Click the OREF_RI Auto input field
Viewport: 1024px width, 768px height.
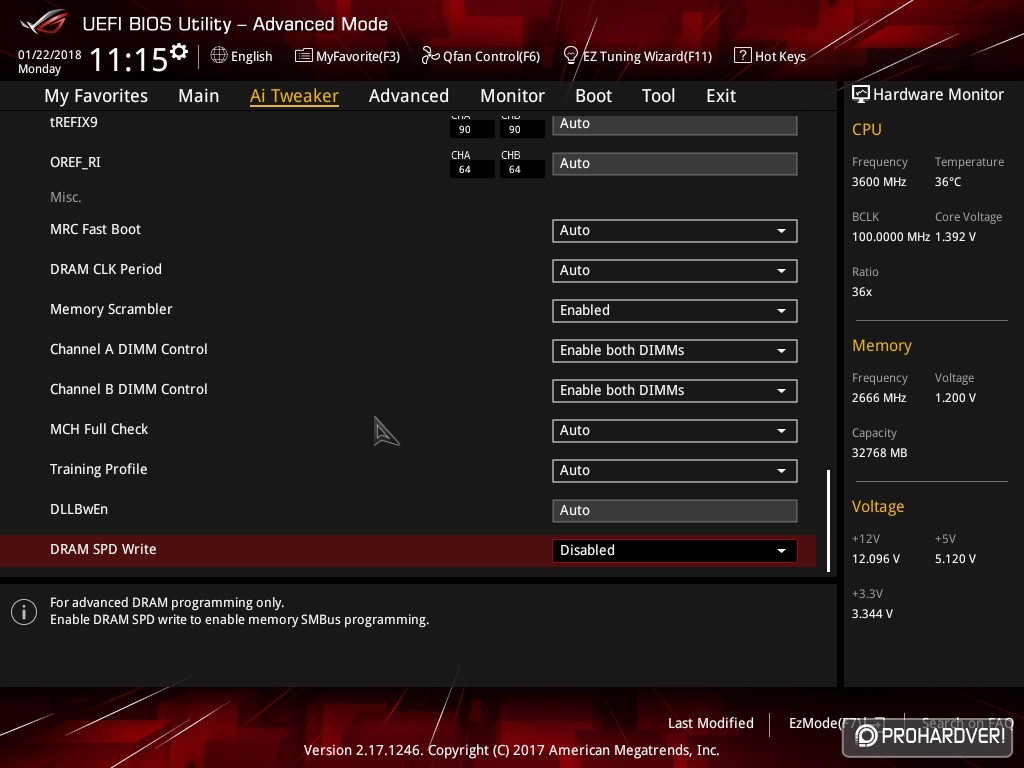[x=675, y=164]
